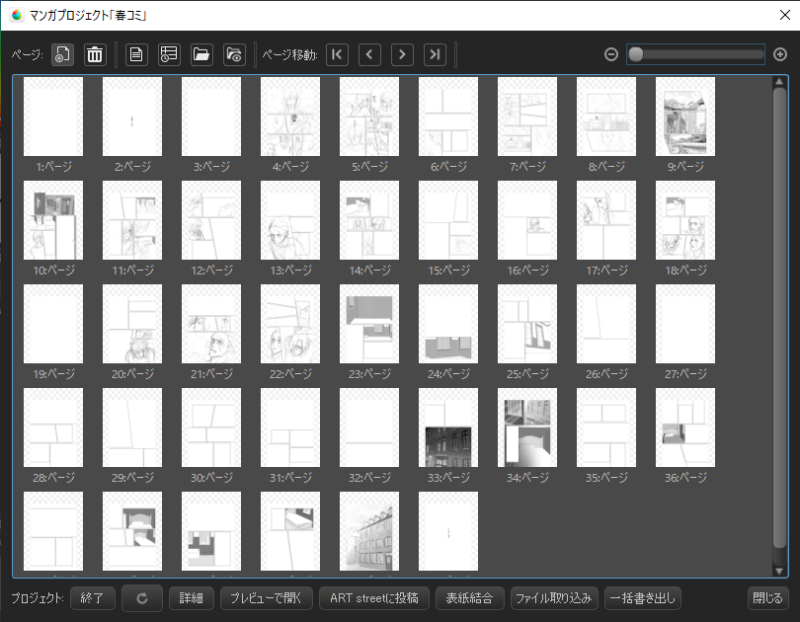Click the vertical scrollbar thumb
800x622 pixels.
pos(779,317)
